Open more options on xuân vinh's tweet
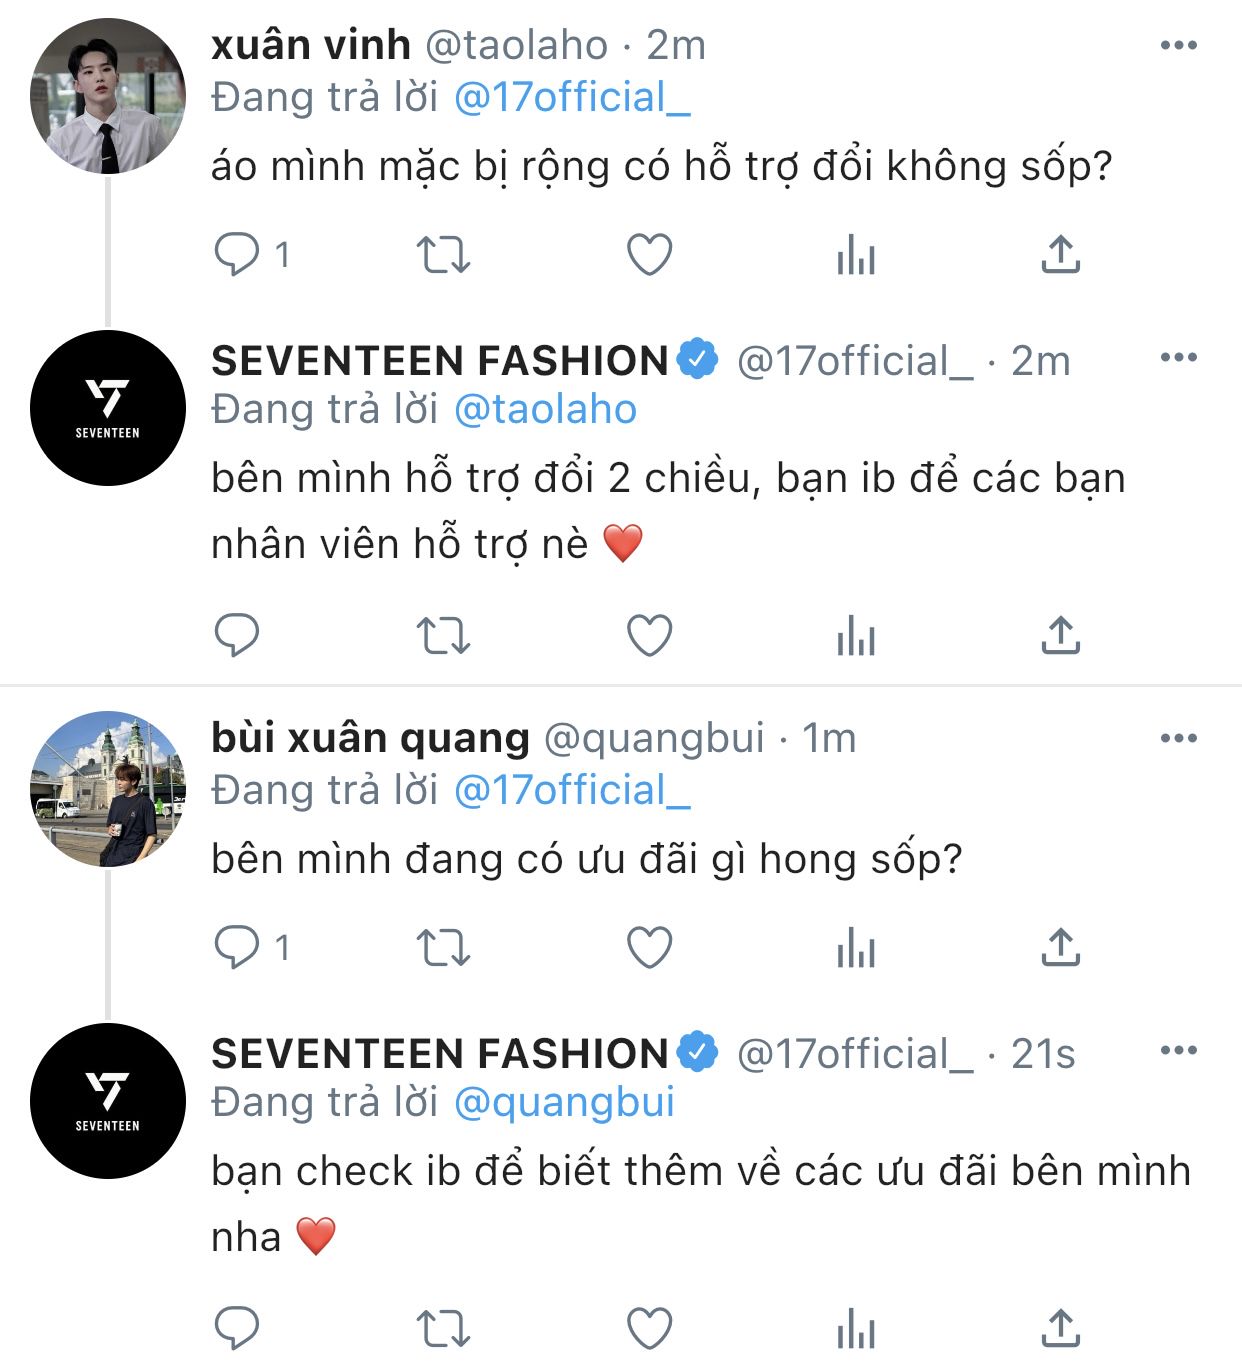The image size is (1242, 1370). (x=1178, y=45)
